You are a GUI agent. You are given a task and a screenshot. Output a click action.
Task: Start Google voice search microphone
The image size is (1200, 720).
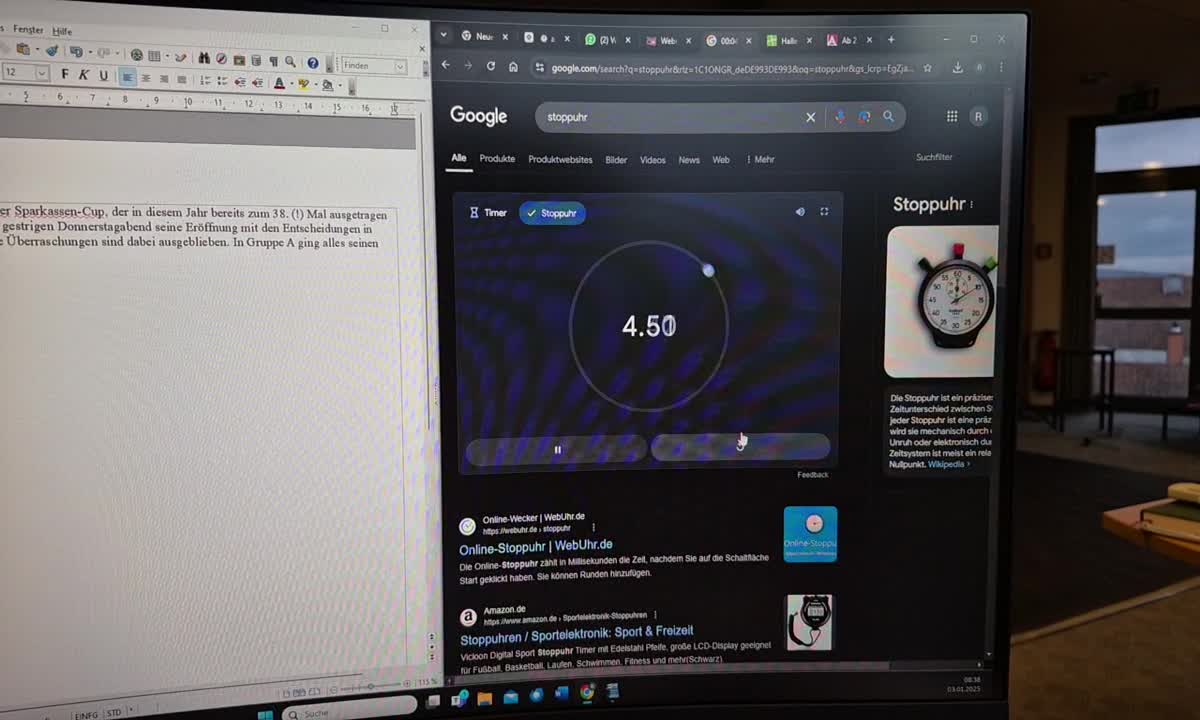point(839,117)
